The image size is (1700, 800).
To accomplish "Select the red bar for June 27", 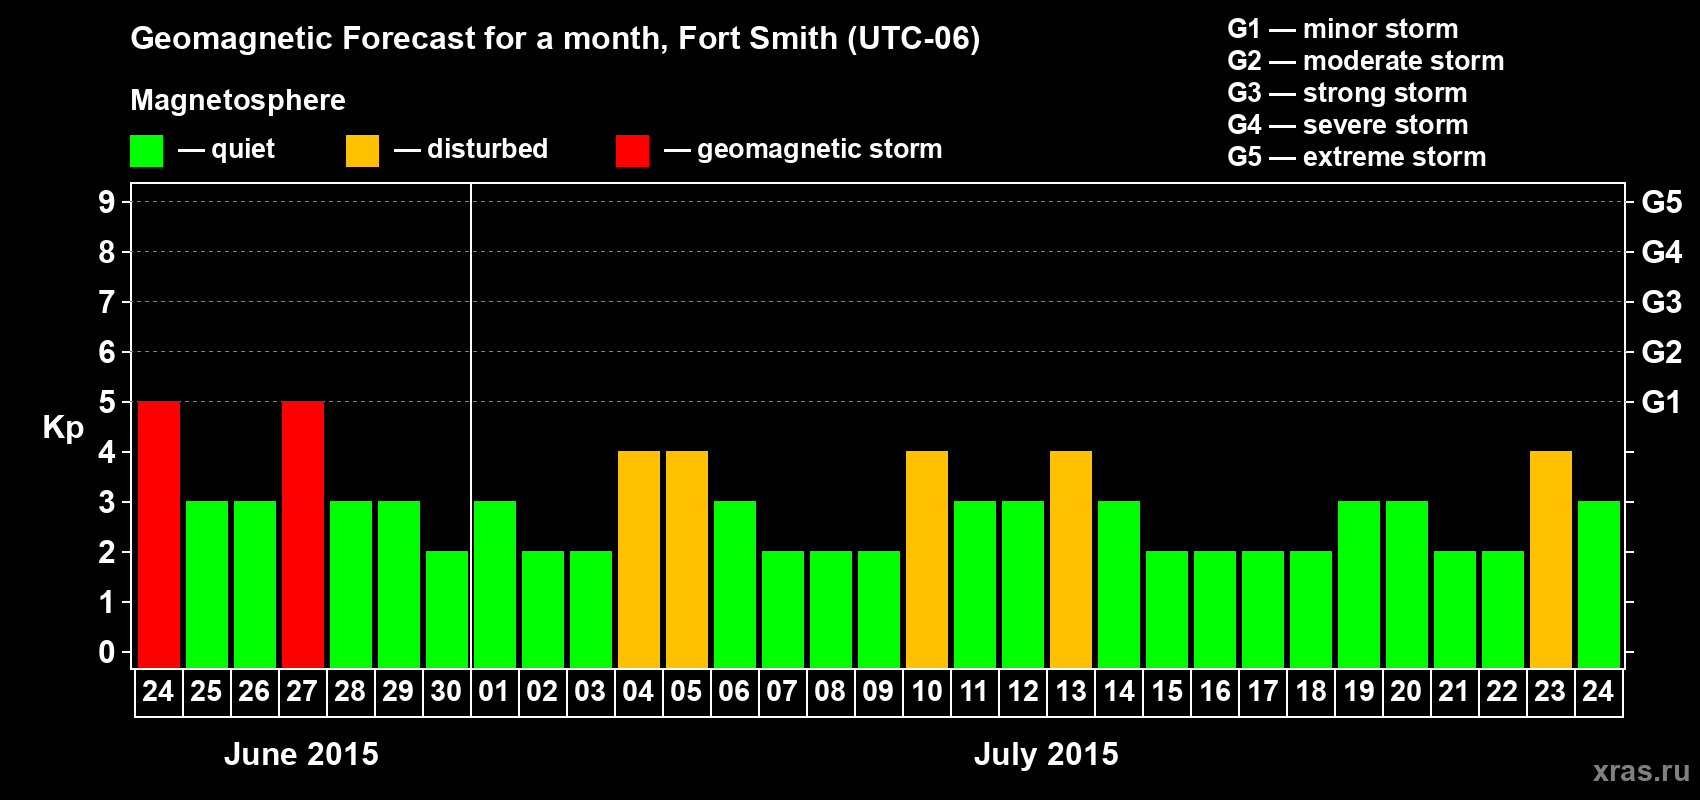I will click(303, 535).
